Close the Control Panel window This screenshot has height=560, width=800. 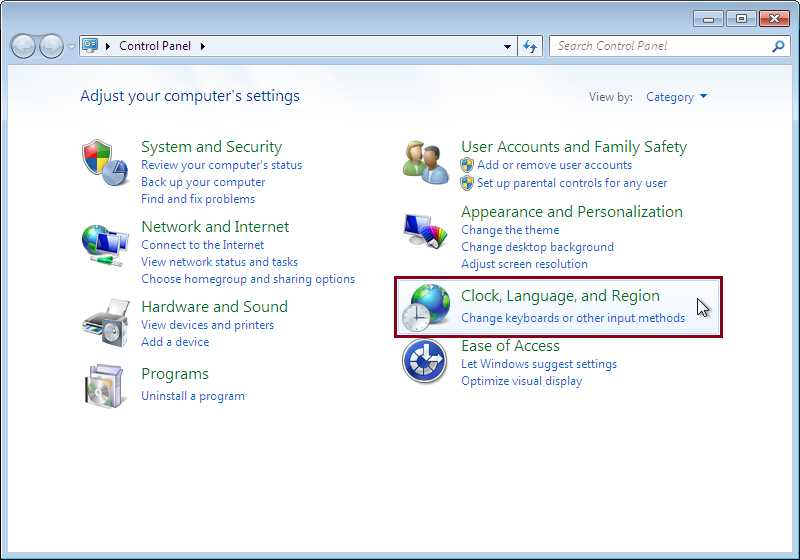point(774,19)
